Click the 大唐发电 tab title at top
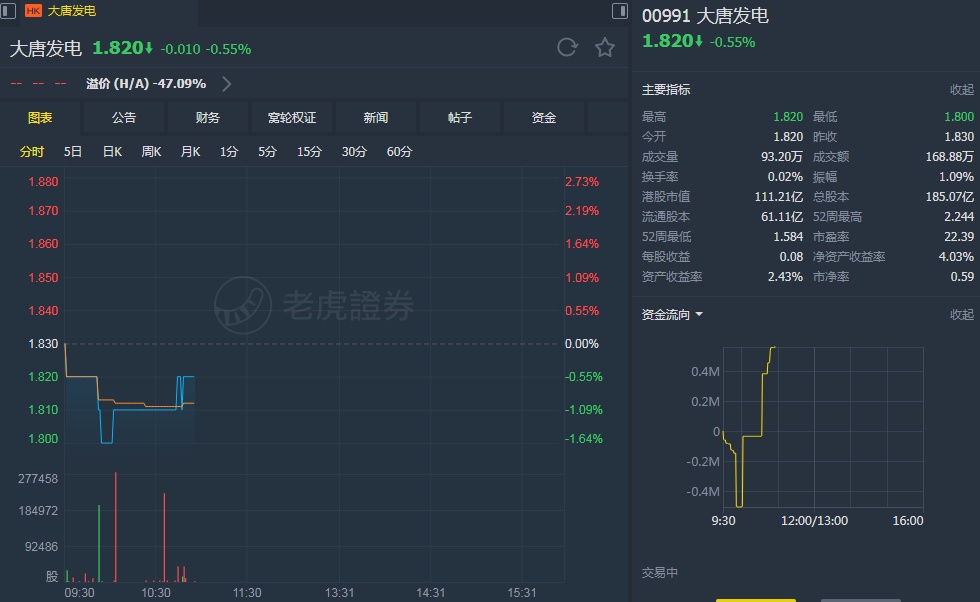 72,11
